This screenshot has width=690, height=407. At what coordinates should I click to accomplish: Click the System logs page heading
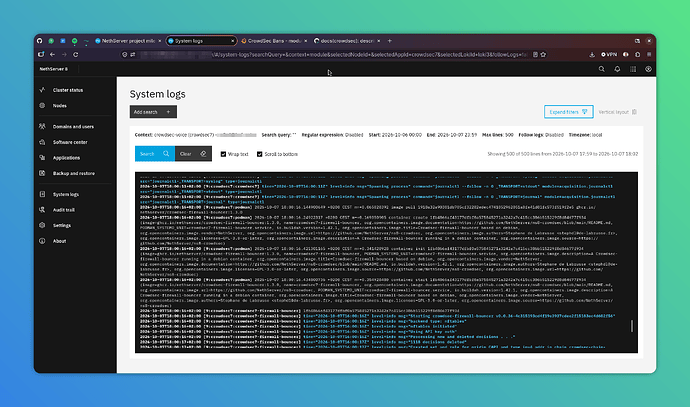coord(158,94)
